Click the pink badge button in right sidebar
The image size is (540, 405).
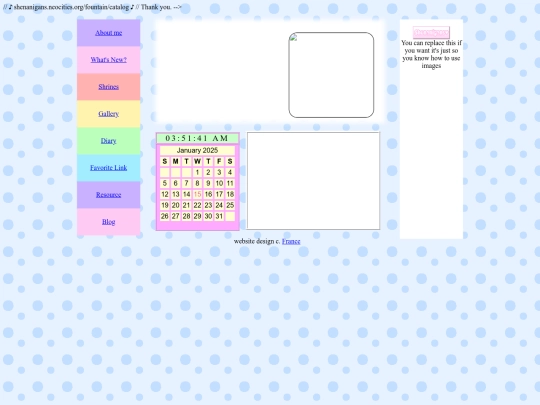pyautogui.click(x=431, y=32)
